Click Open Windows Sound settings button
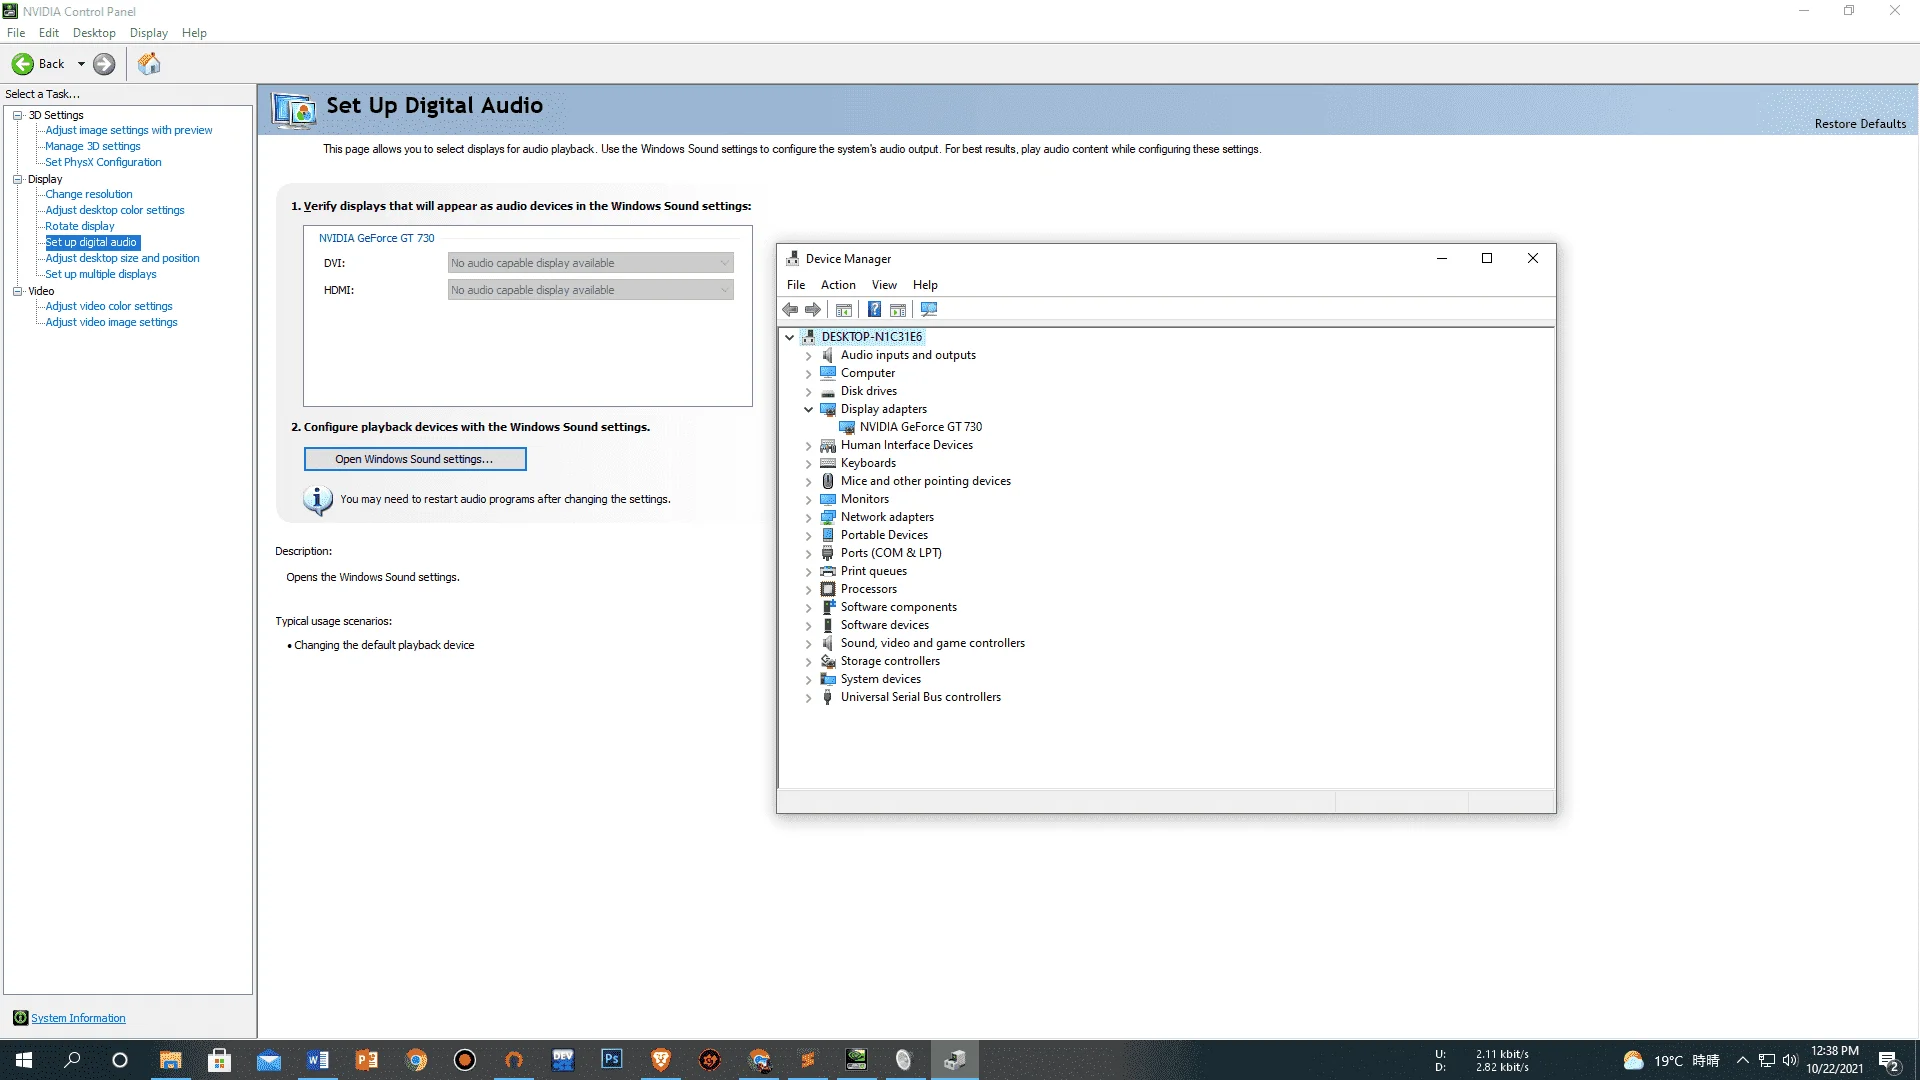 415,459
